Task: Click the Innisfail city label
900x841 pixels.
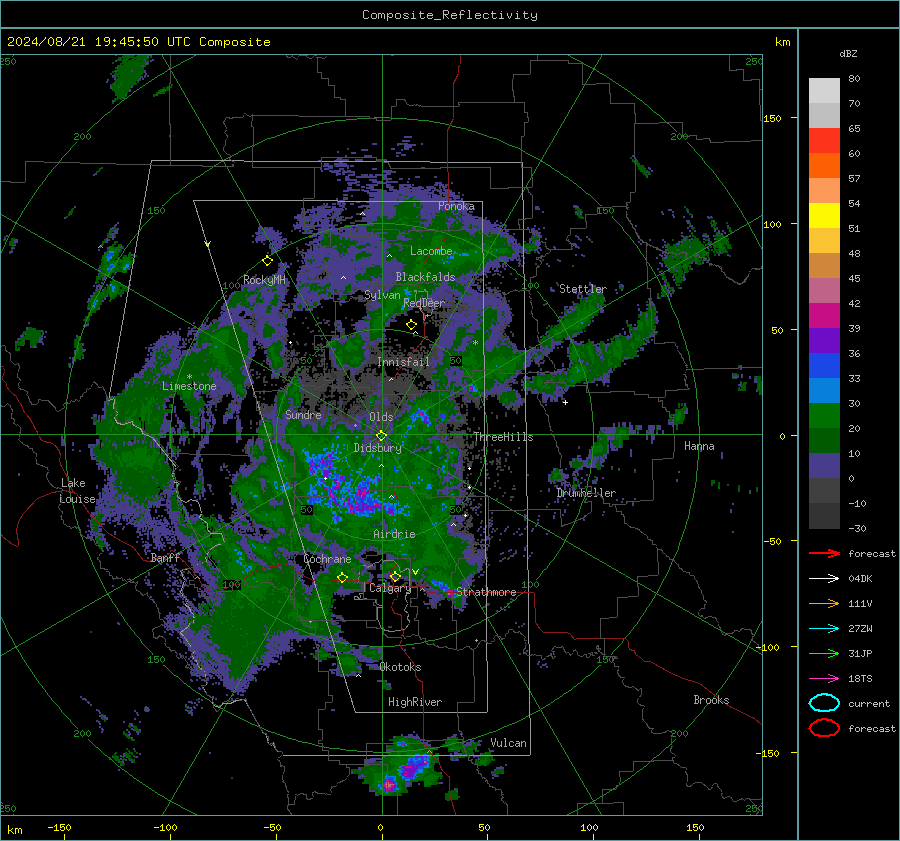Action: (403, 362)
